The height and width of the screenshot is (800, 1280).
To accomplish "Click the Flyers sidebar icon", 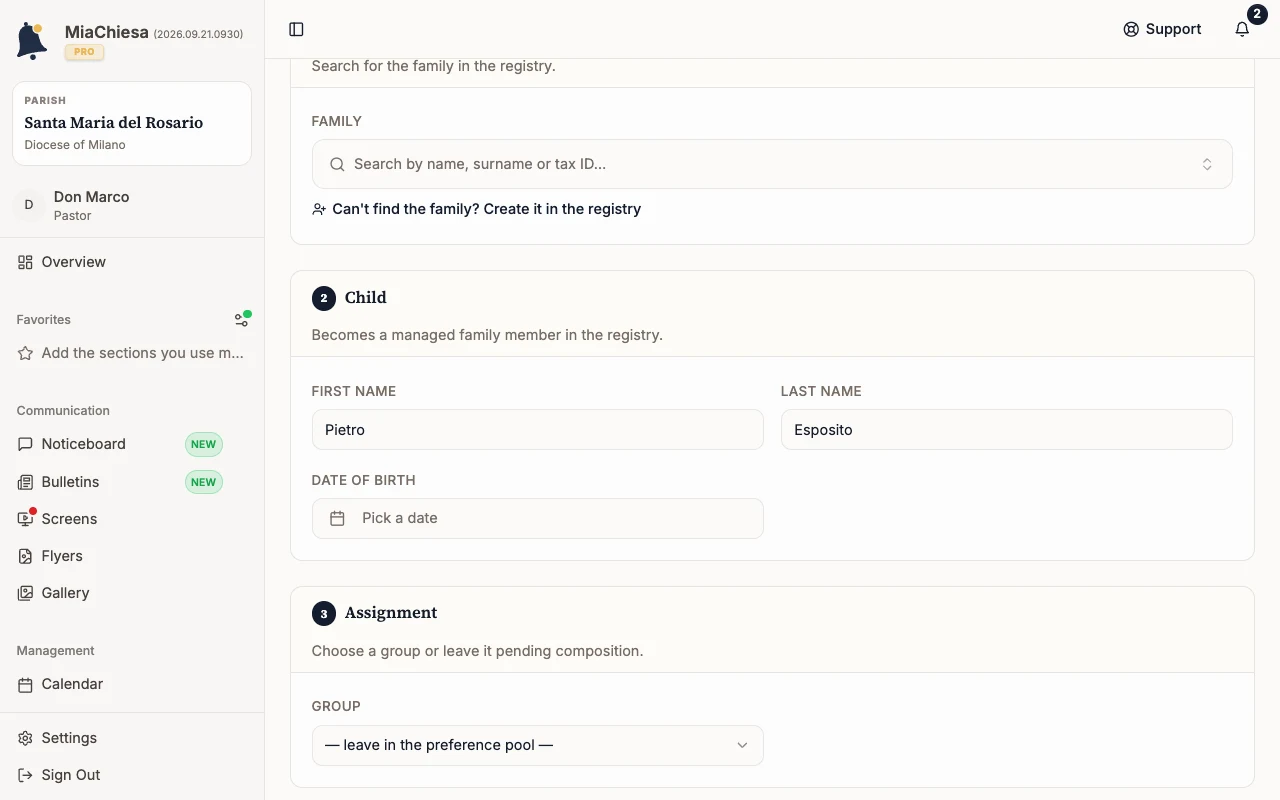I will 25,556.
